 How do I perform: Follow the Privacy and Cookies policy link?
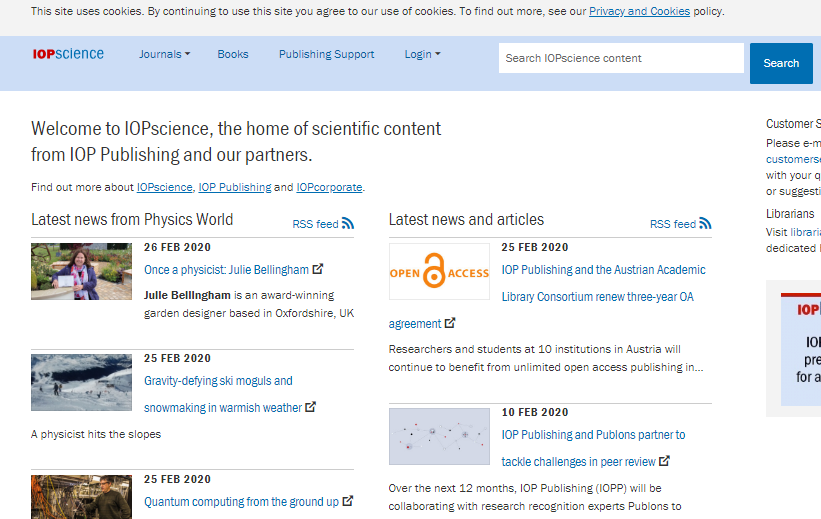pos(639,12)
